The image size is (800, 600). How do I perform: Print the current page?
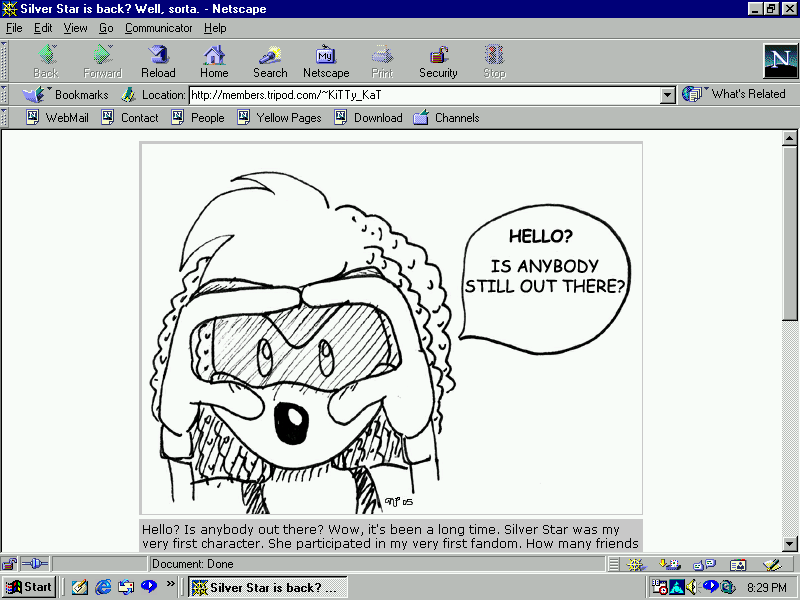coord(382,61)
